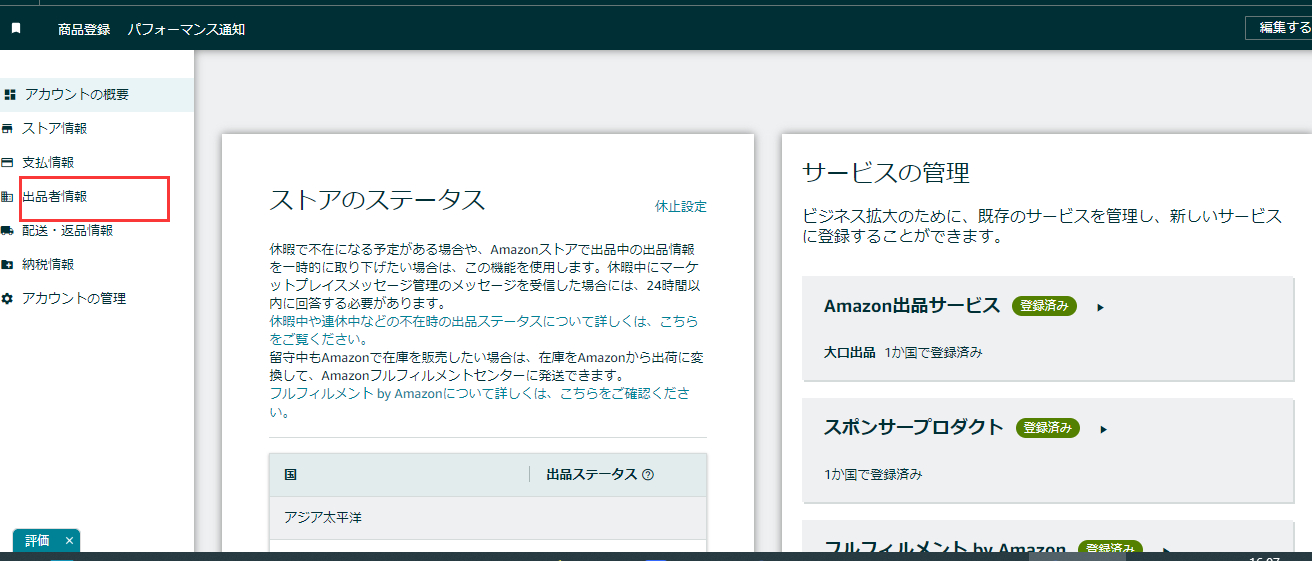Click the 出品者情報 building icon
1312x561 pixels.
[8, 197]
